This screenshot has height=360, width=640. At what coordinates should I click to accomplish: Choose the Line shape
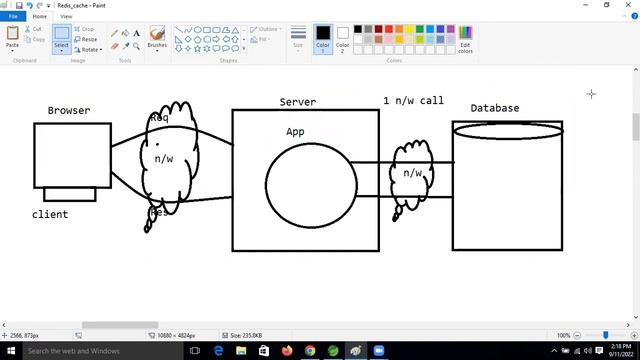[178, 30]
